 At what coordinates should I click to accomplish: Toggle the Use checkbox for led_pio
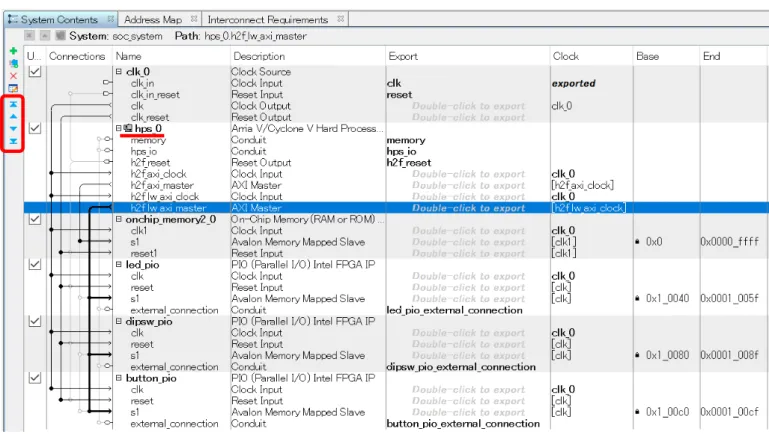tap(34, 264)
